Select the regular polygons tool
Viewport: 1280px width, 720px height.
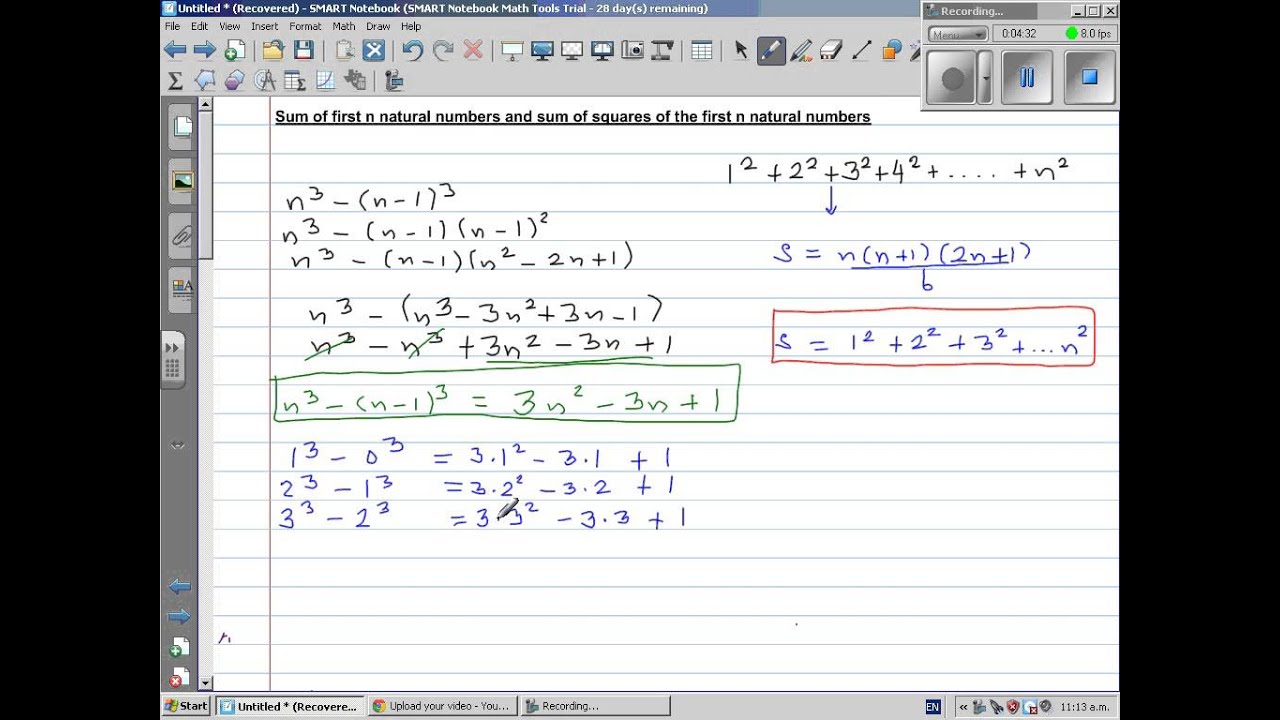(x=235, y=80)
